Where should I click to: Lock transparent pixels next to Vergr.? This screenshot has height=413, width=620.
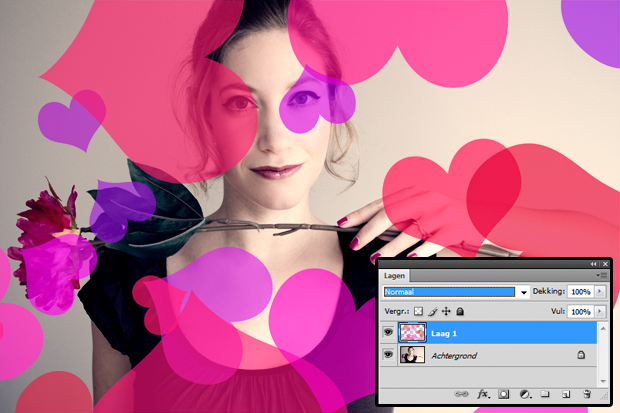coord(418,312)
